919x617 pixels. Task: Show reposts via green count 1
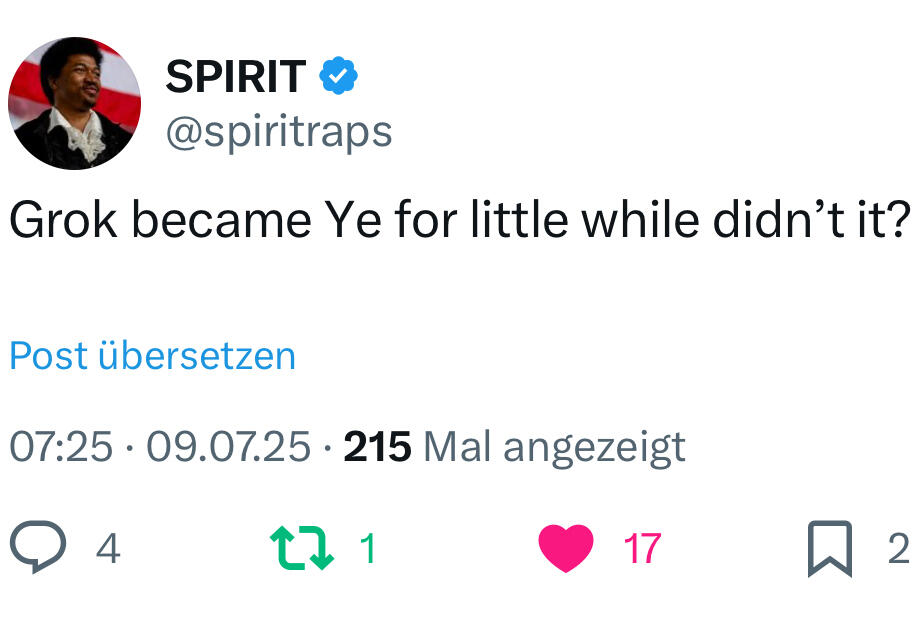tap(367, 549)
